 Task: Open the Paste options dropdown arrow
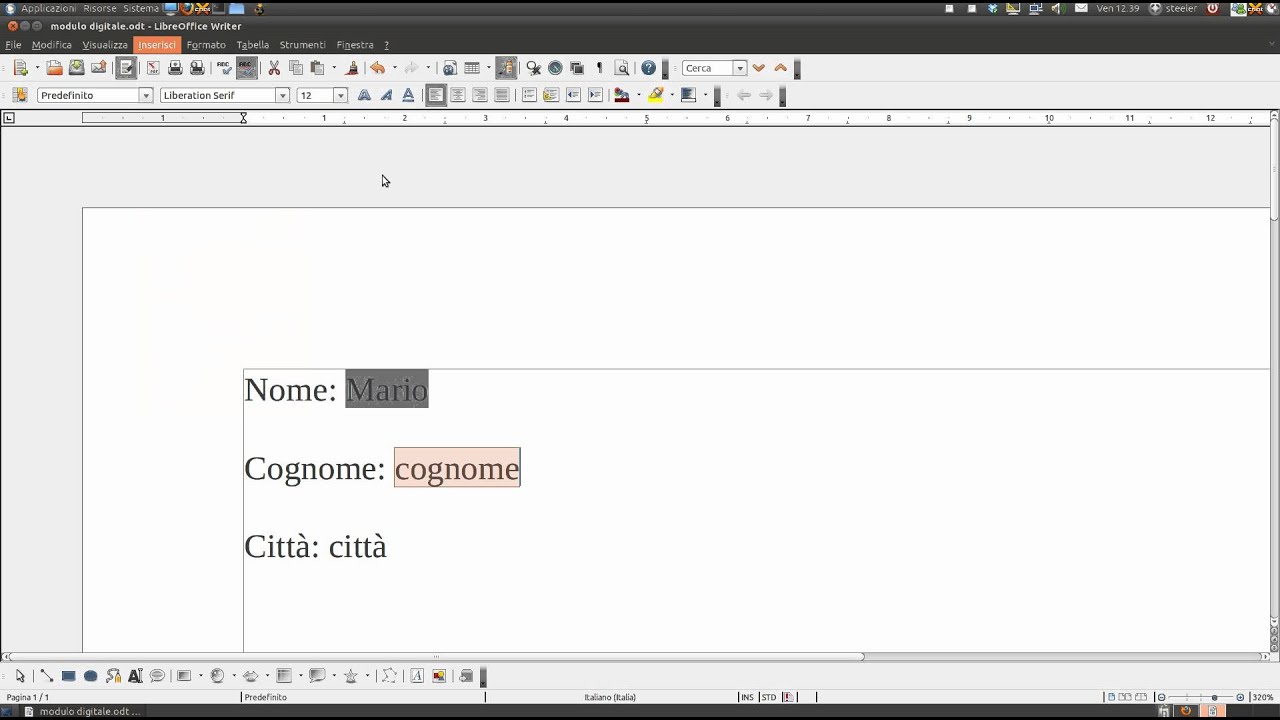(x=333, y=68)
